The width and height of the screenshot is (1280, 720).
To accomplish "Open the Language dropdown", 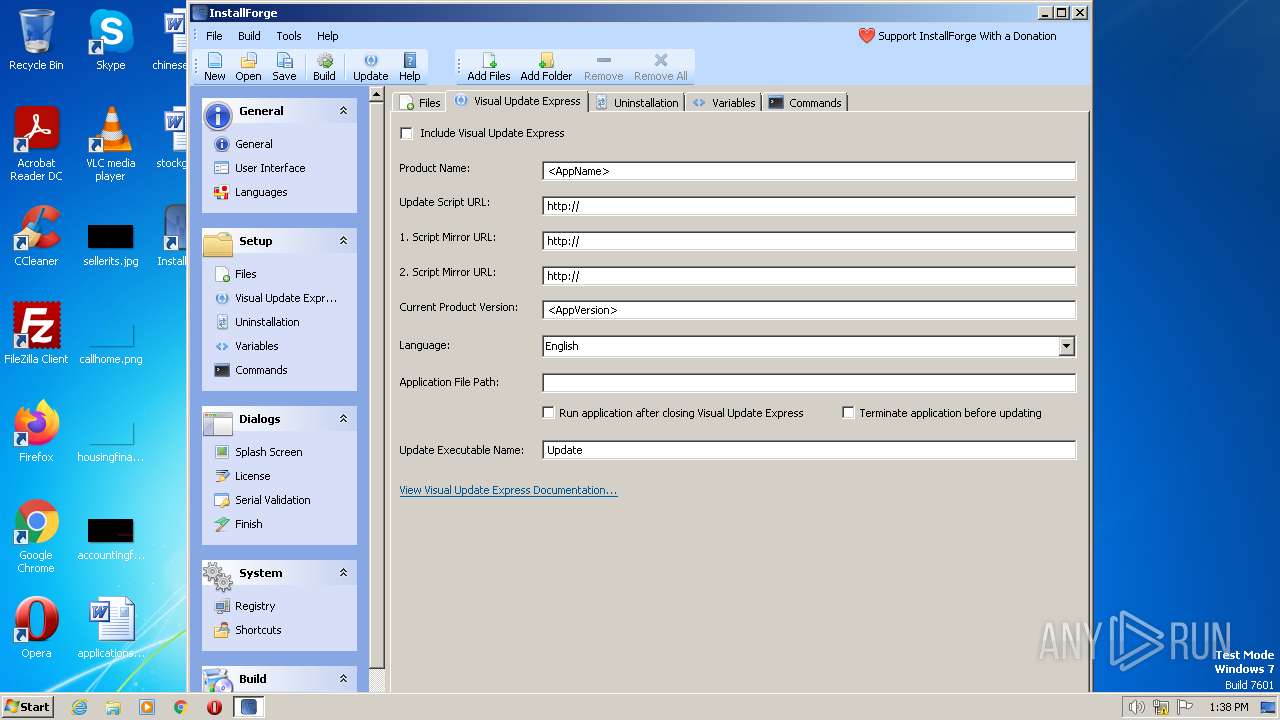I will click(1066, 346).
